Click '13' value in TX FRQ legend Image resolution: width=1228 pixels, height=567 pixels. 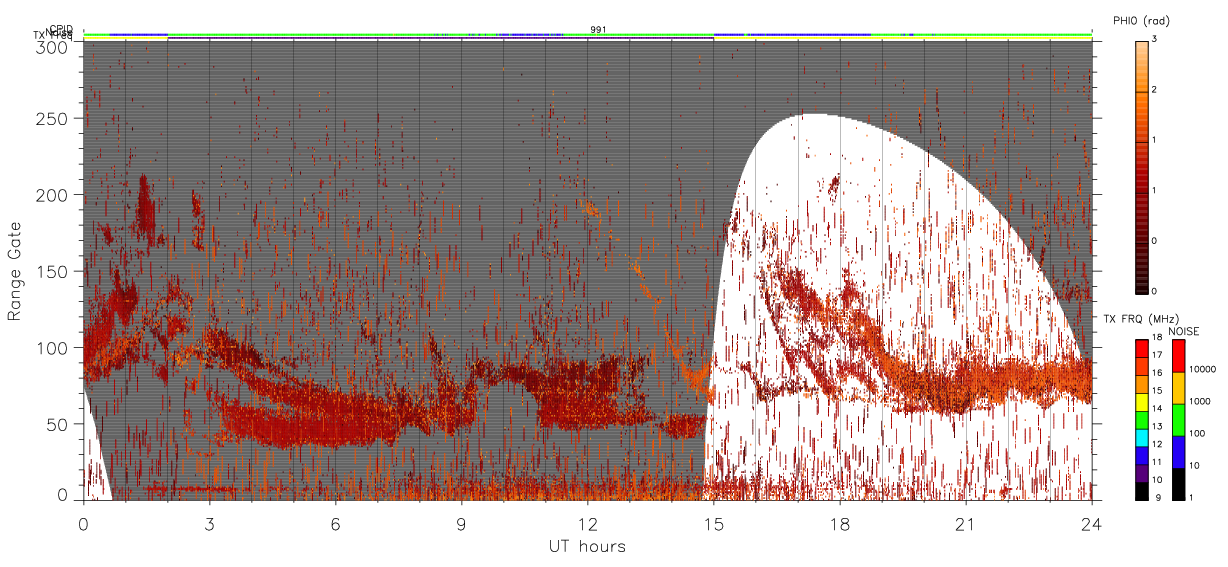coord(1157,426)
